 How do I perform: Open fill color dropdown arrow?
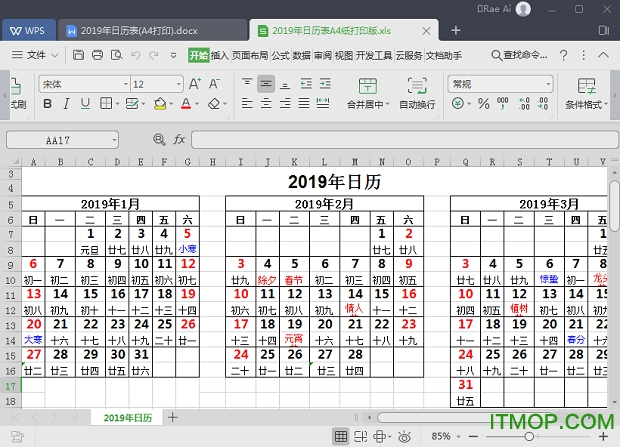[x=171, y=104]
